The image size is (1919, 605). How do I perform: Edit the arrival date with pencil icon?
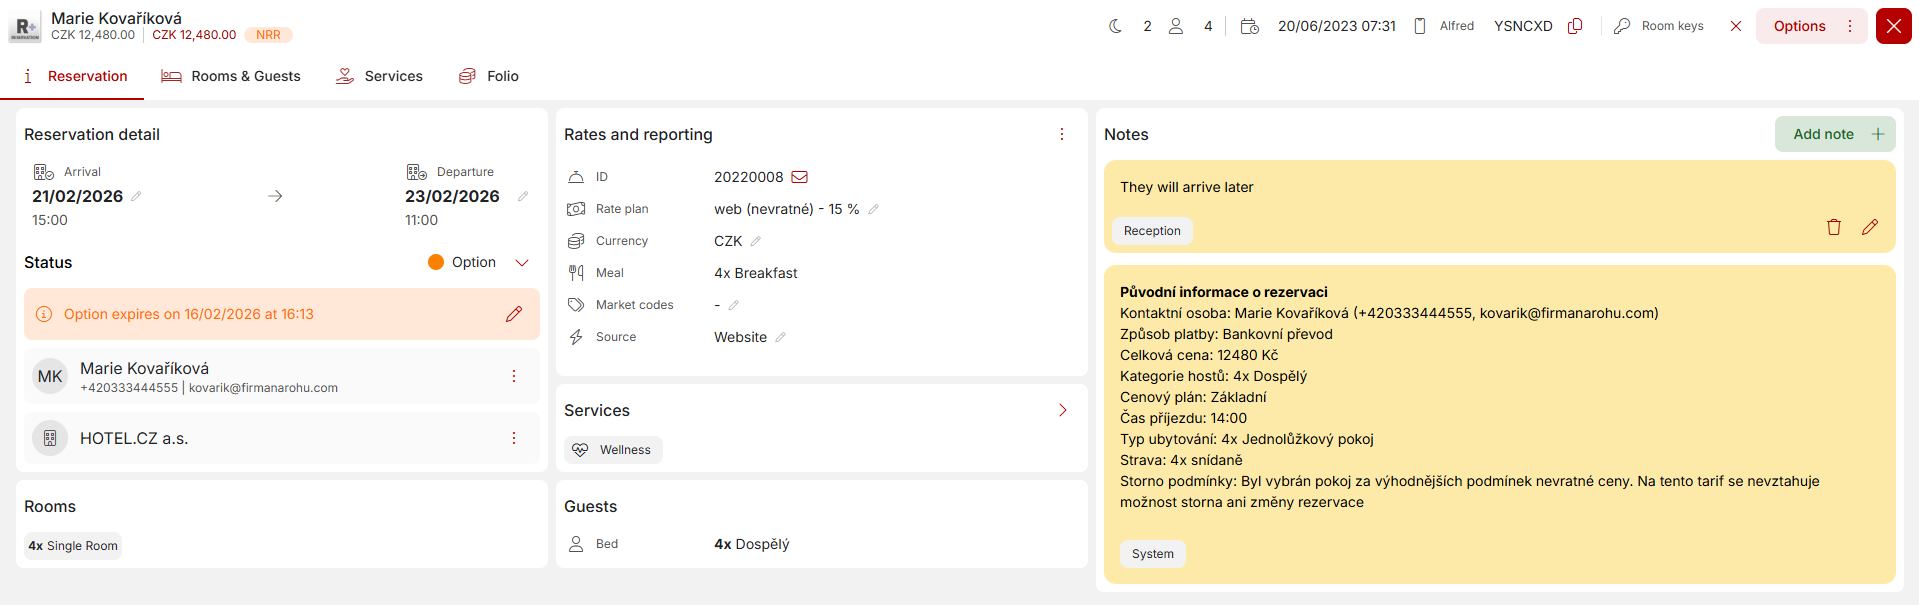[x=136, y=197]
